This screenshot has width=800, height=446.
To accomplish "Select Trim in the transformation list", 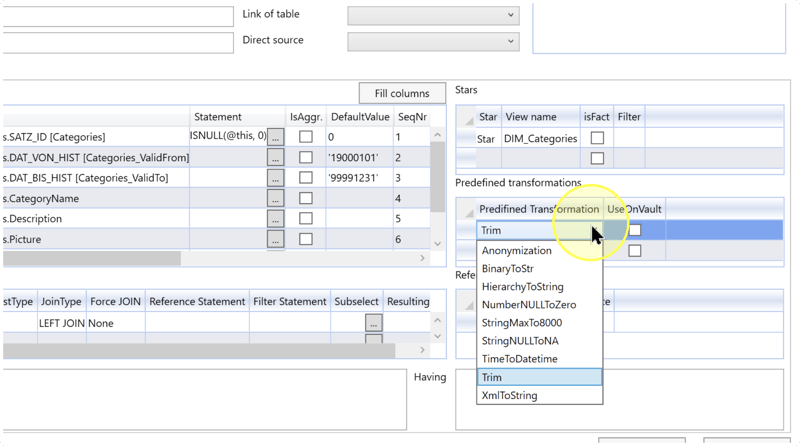I will [x=539, y=377].
